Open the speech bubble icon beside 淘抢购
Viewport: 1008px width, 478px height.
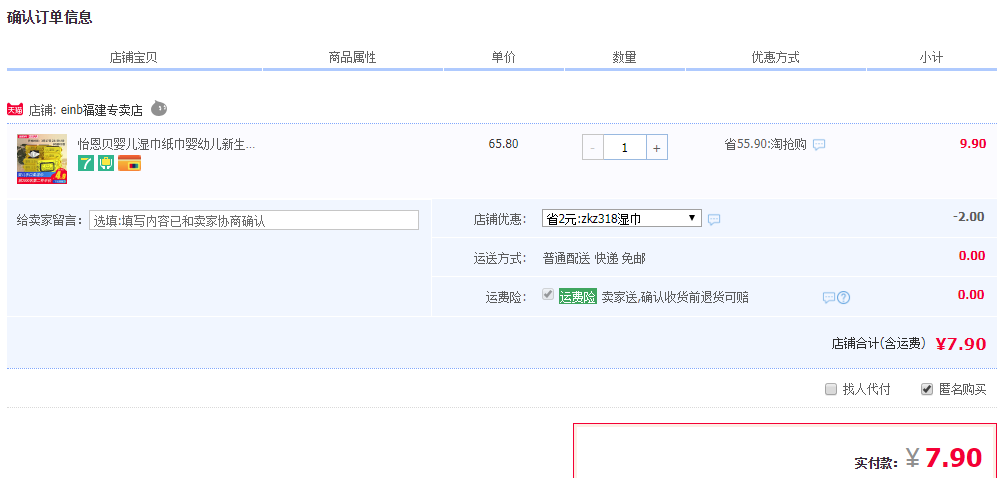point(819,145)
